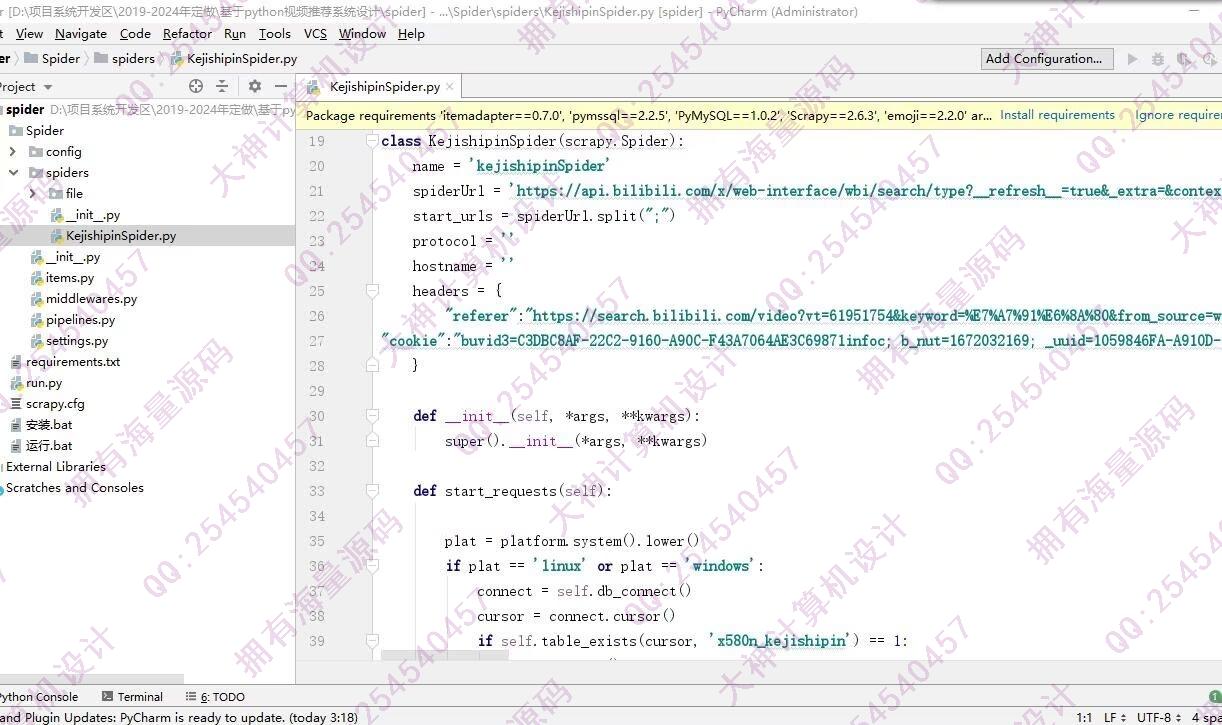Open line separator LF selector
The width and height of the screenshot is (1222, 725).
click(x=1114, y=717)
